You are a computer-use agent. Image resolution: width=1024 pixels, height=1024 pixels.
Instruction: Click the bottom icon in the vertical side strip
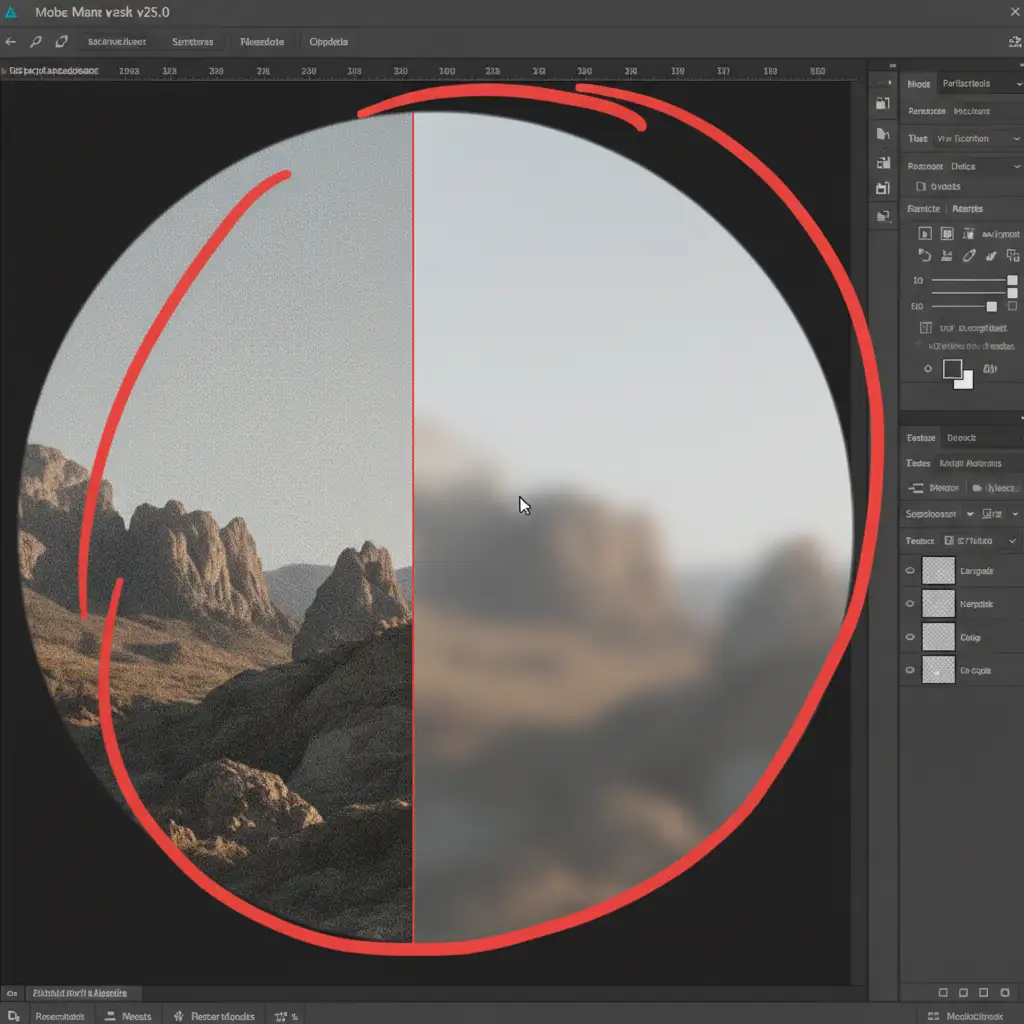pyautogui.click(x=882, y=215)
